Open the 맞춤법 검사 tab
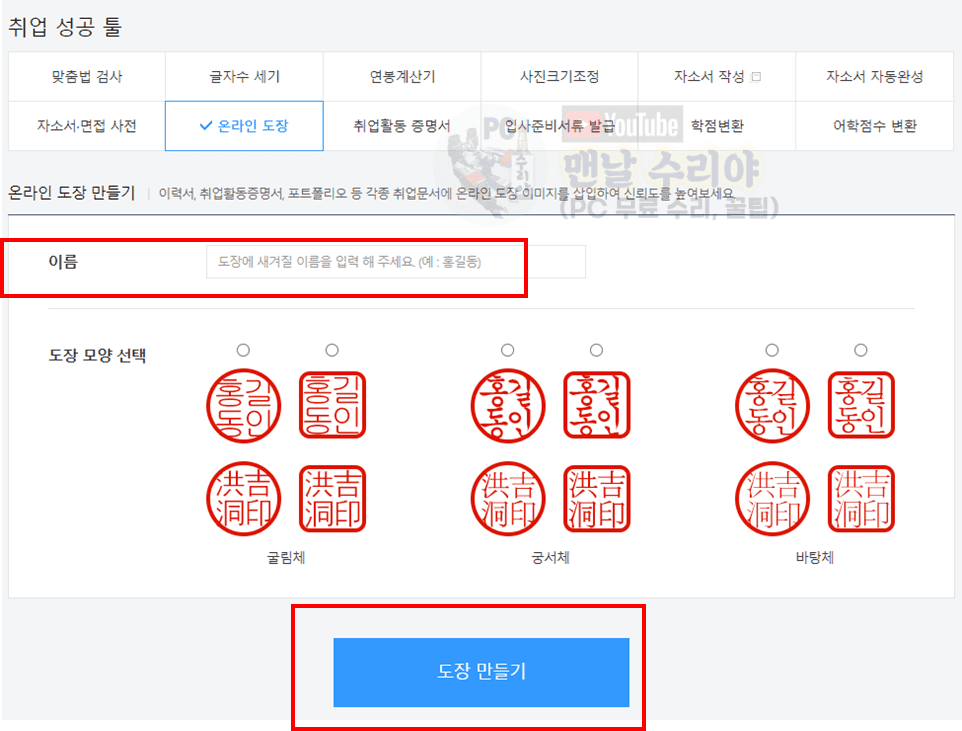This screenshot has height=731, width=962. pyautogui.click(x=87, y=77)
